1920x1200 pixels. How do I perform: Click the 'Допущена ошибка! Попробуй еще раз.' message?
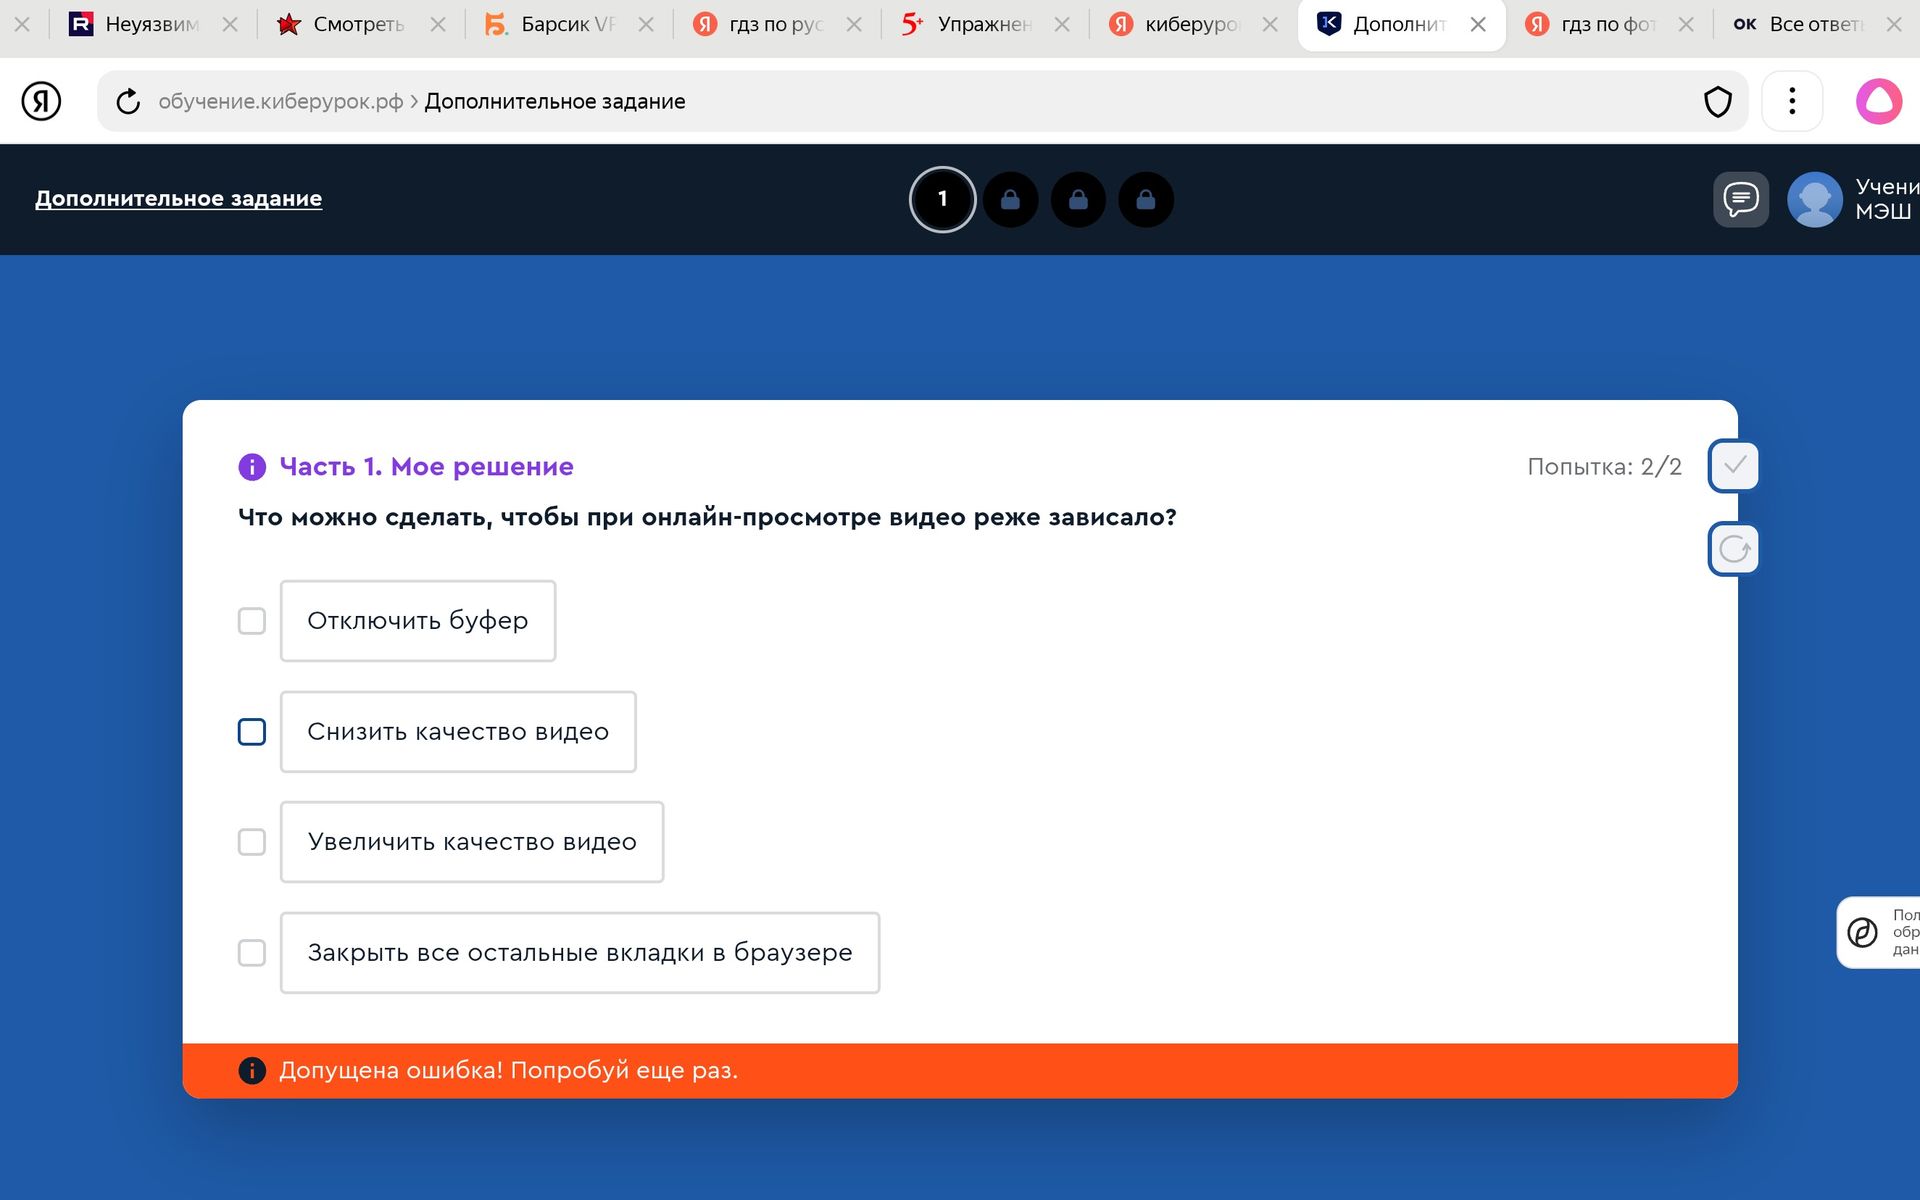(x=508, y=1071)
